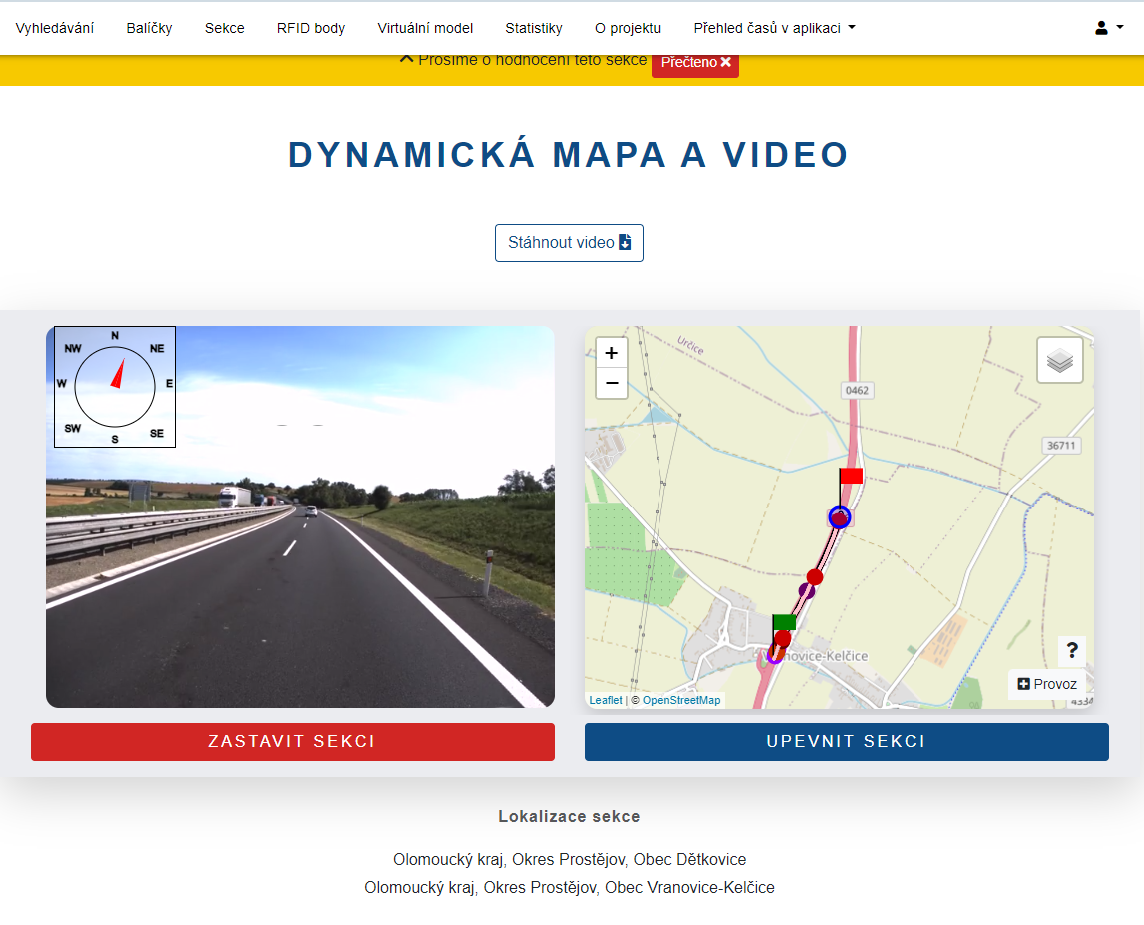This screenshot has height=925, width=1144.
Task: Click the purple dot marker on the route
Action: click(806, 590)
